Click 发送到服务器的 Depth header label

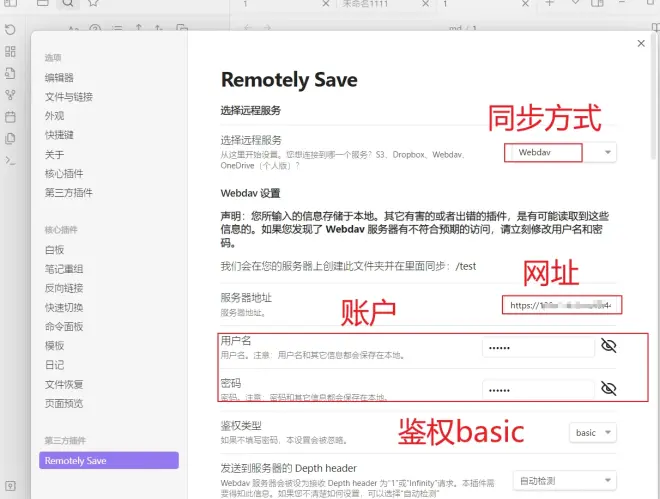point(289,468)
